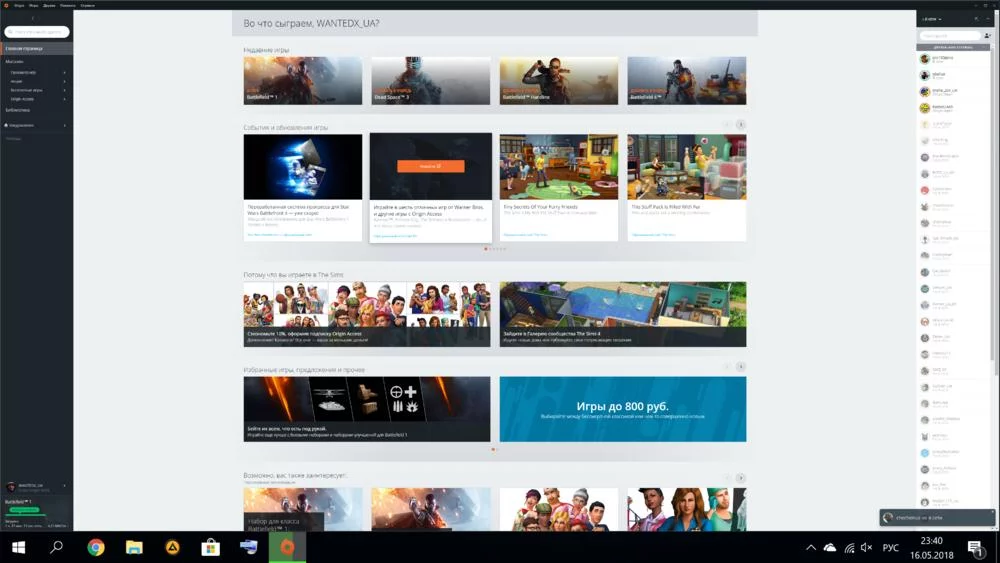Open the Star Wars Battlefront II progression news card
The width and height of the screenshot is (1000, 563).
point(303,187)
